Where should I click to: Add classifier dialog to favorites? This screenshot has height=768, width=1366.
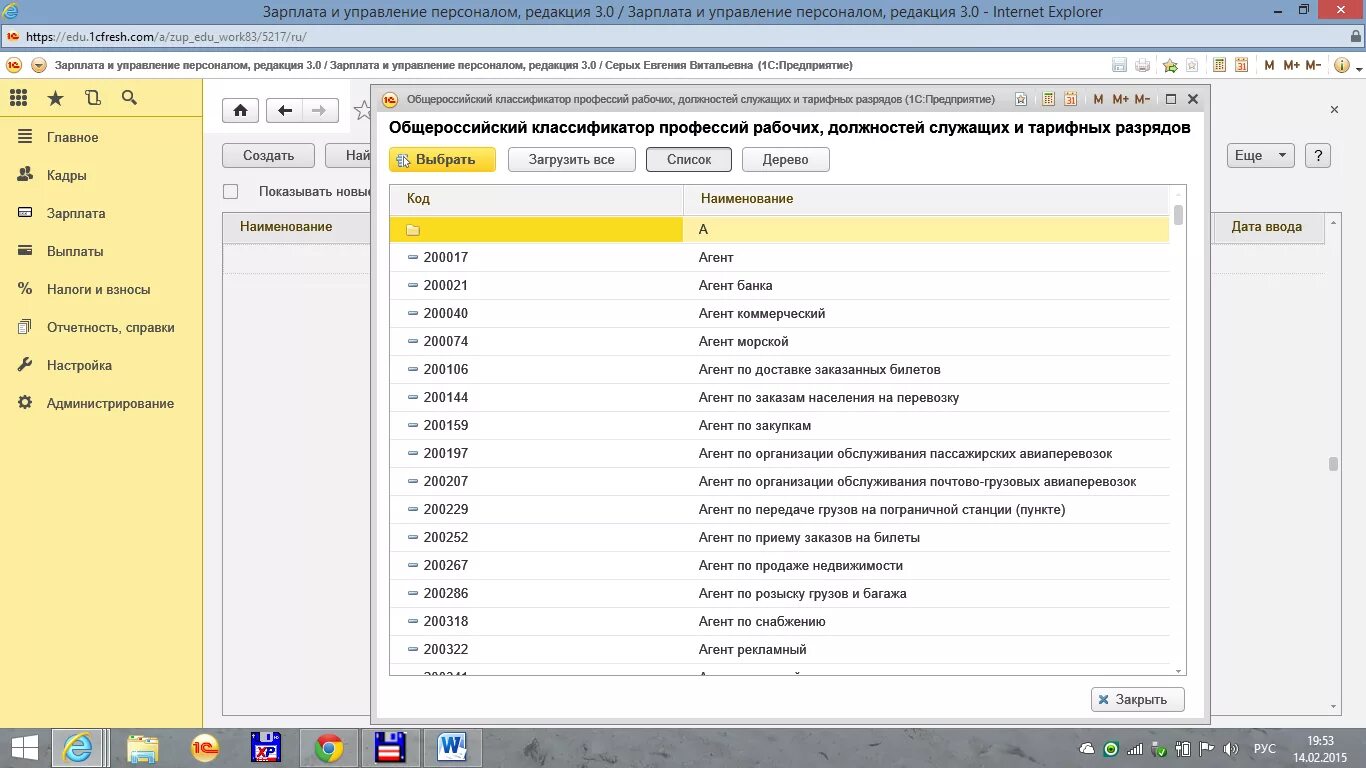coord(1021,99)
